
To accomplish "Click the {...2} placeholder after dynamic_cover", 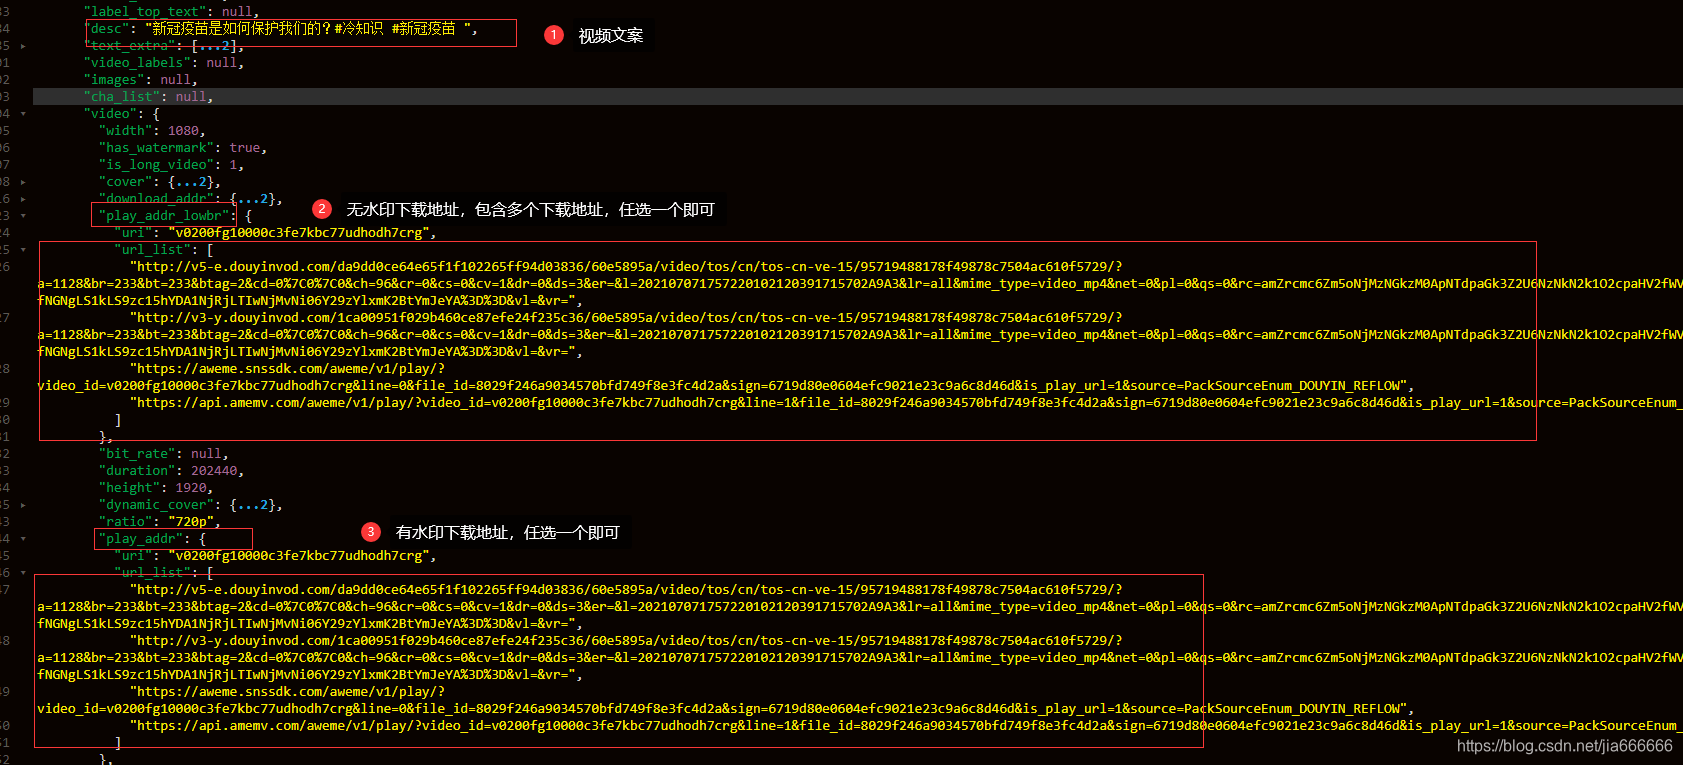I will [x=252, y=505].
